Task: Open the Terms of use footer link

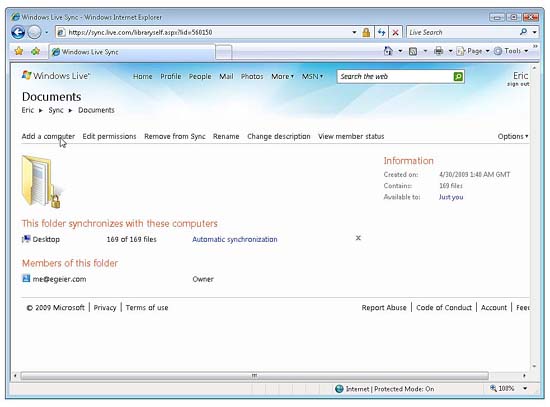Action: 147,308
